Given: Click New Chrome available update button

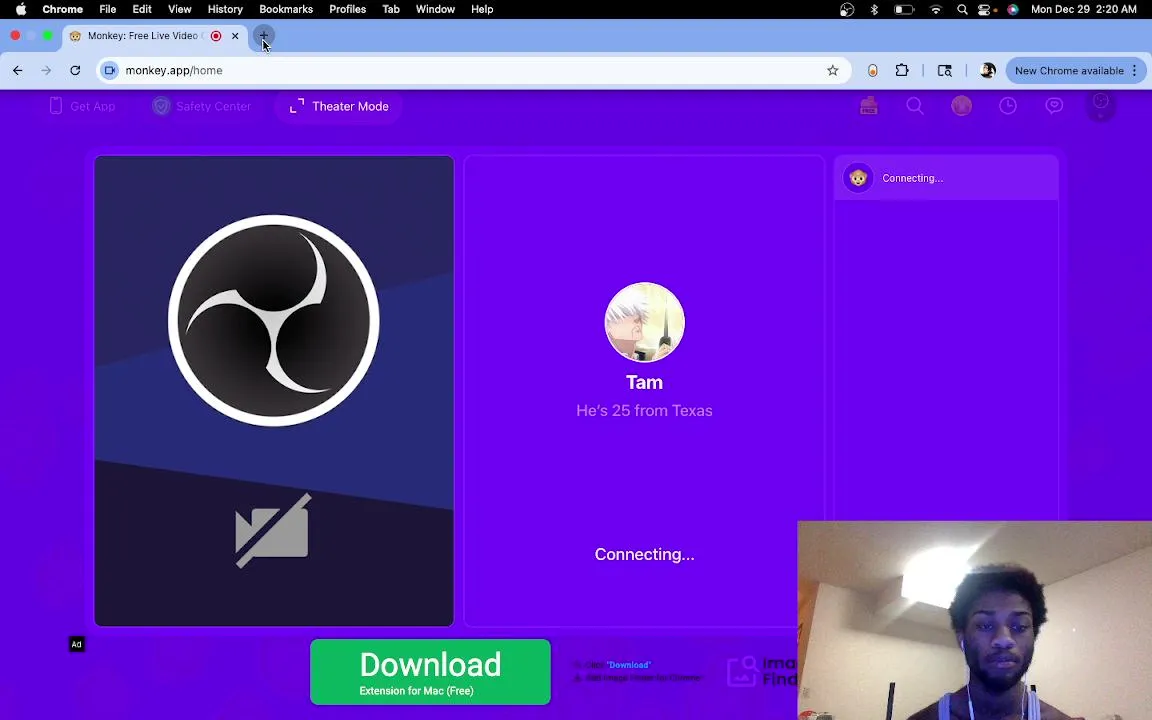Looking at the screenshot, I should click(1069, 71).
